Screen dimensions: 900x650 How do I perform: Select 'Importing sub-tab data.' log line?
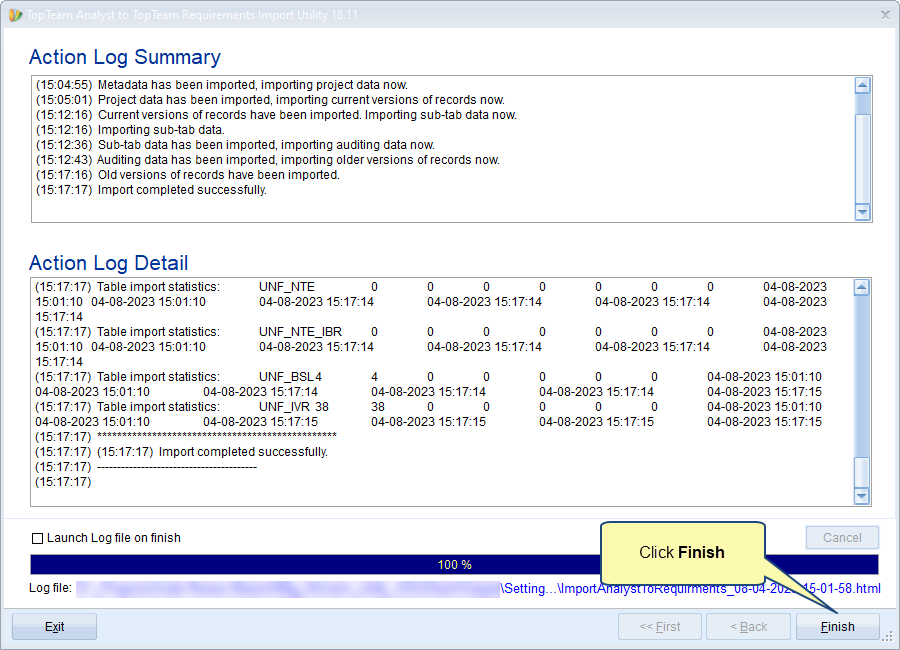pyautogui.click(x=130, y=130)
